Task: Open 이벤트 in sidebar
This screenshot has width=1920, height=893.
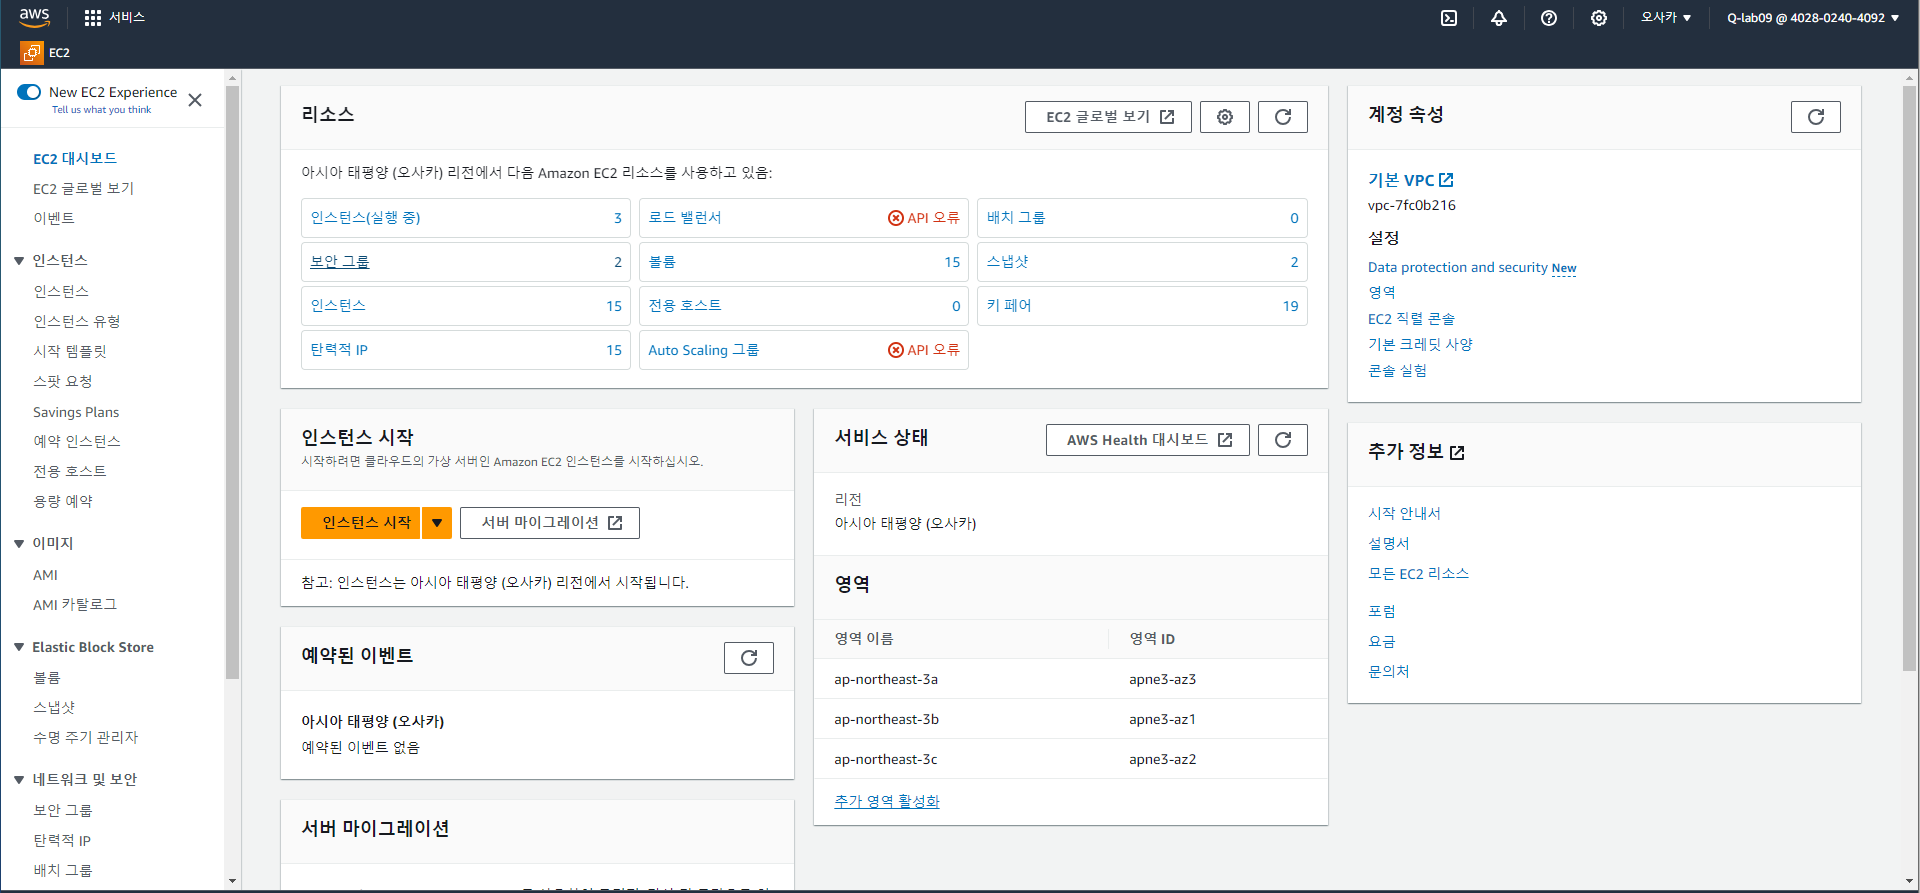Action: tap(54, 219)
